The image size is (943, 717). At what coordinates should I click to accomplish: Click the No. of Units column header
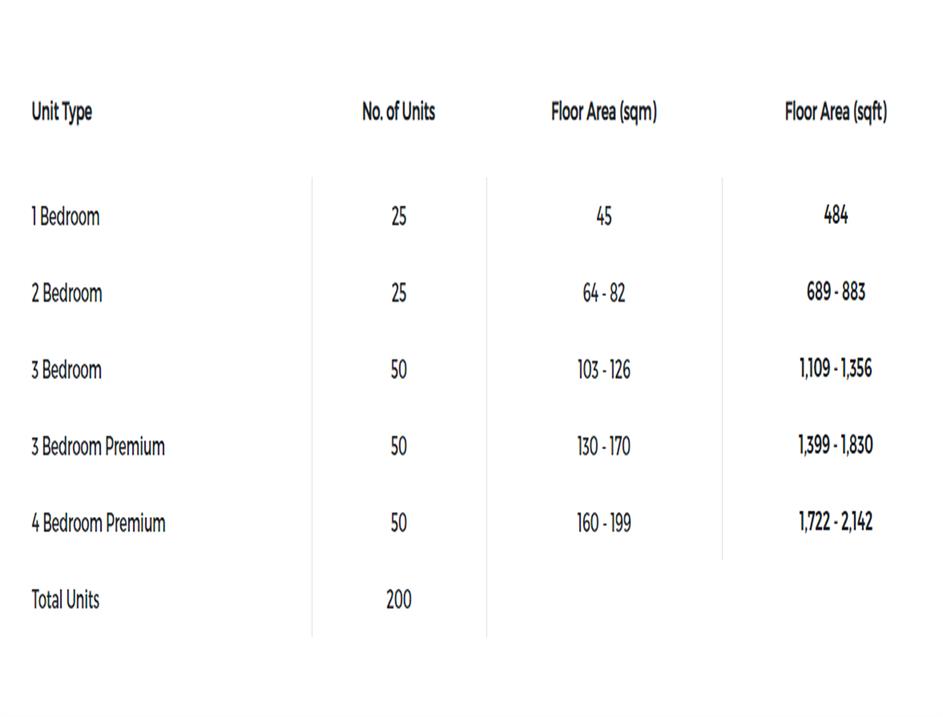coord(398,112)
